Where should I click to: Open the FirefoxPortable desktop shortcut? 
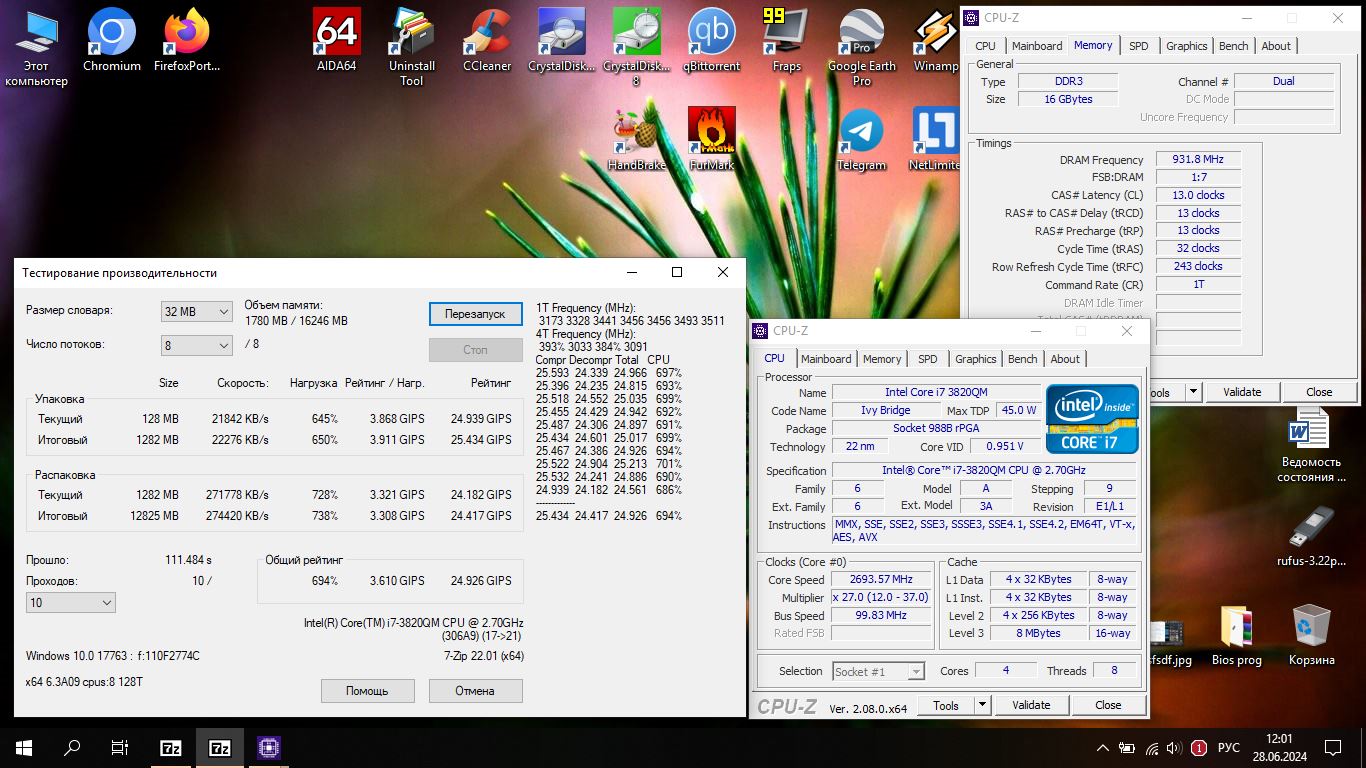(187, 40)
